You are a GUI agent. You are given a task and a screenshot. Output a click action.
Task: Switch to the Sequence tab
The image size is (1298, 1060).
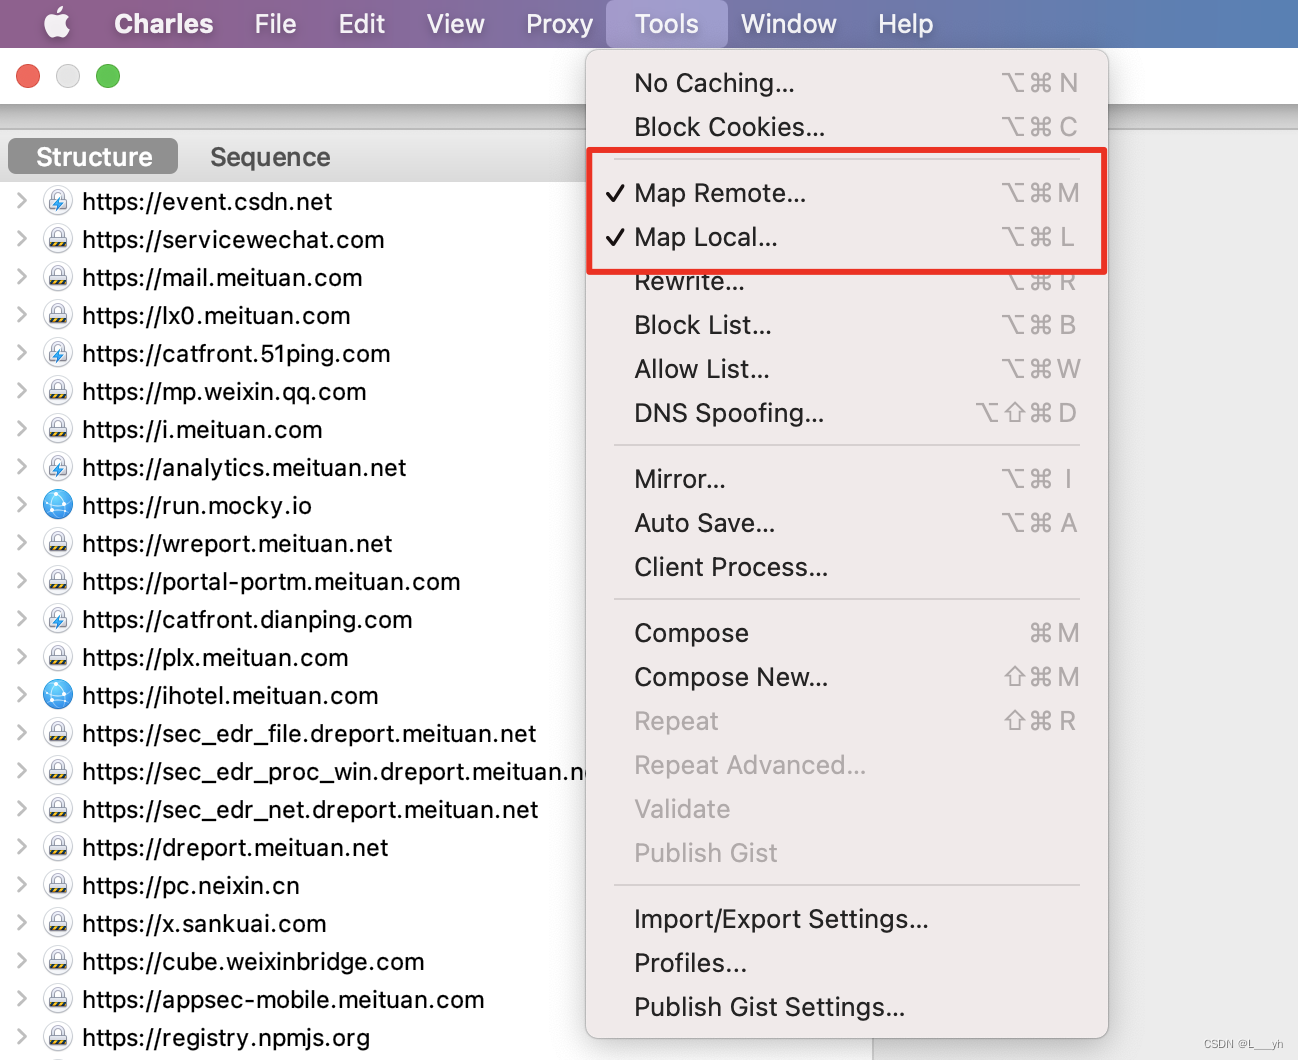[x=270, y=157]
